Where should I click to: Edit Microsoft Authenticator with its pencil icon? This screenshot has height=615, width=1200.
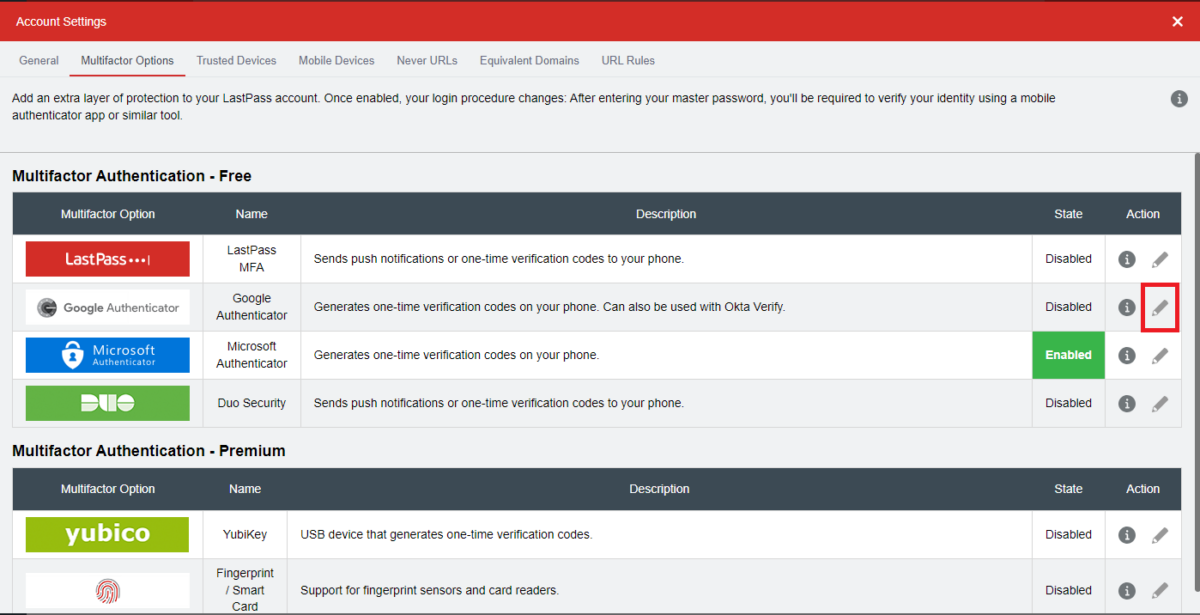pos(1160,355)
